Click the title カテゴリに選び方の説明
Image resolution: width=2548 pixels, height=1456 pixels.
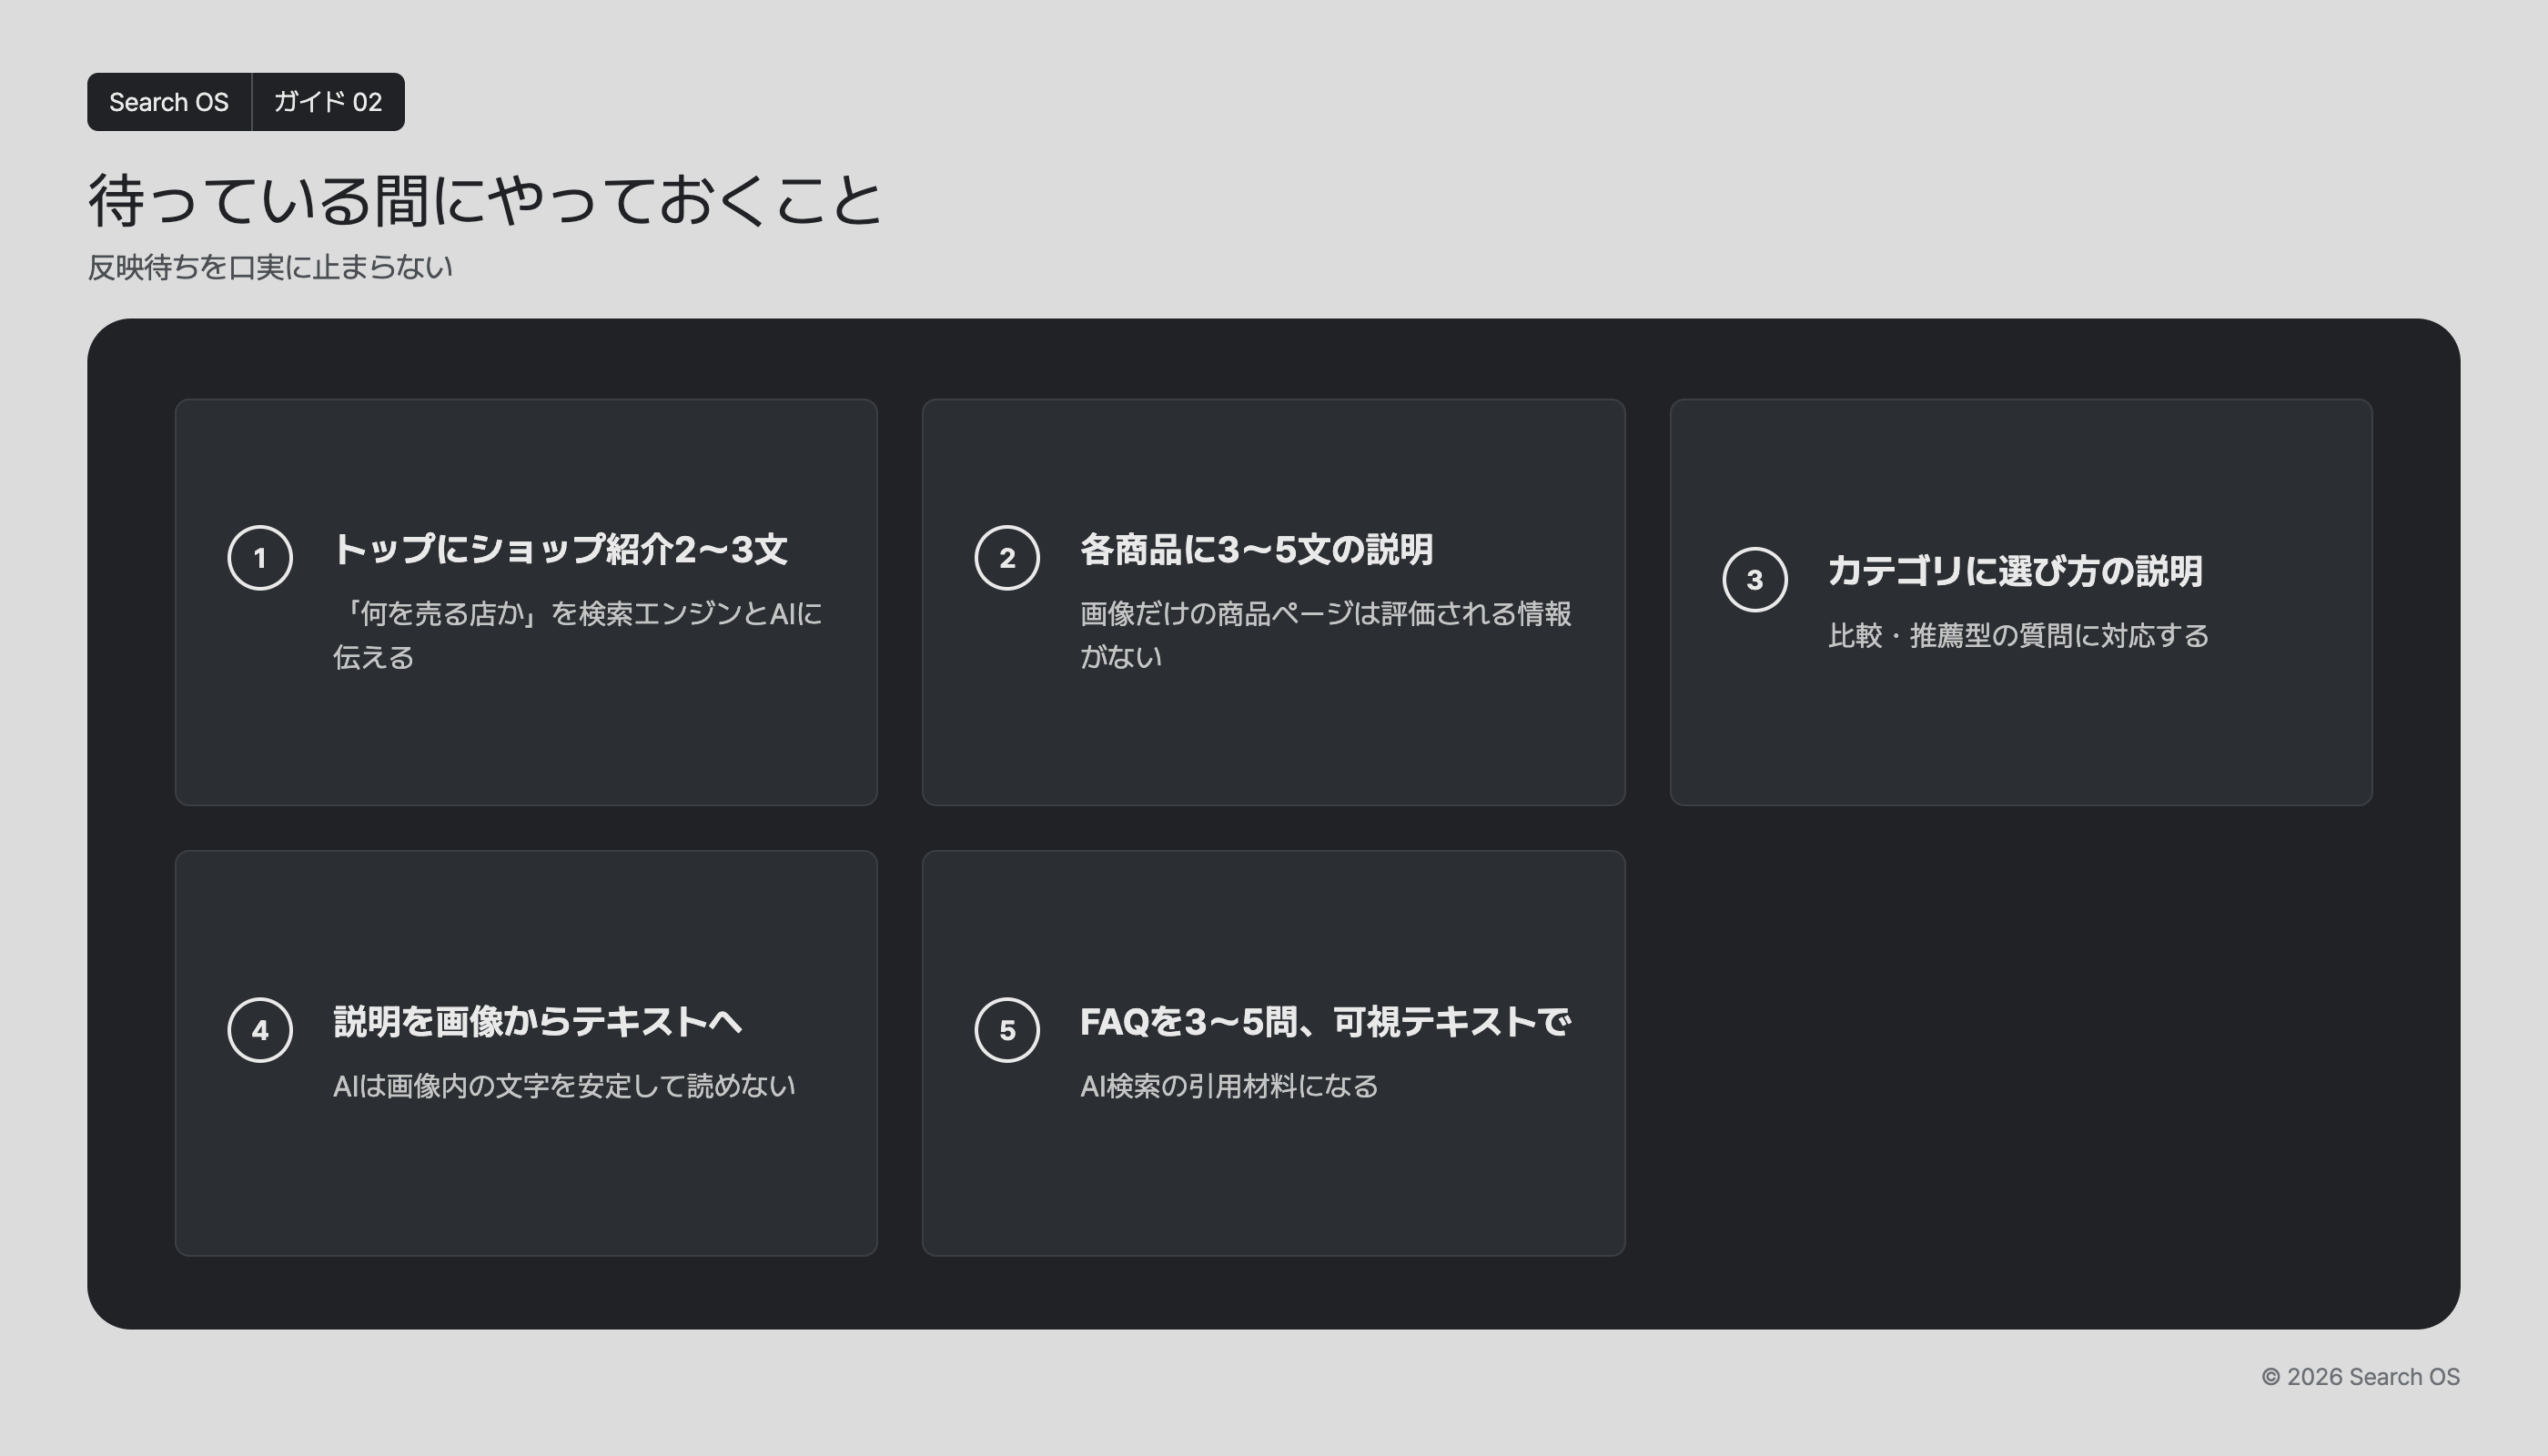click(2015, 571)
